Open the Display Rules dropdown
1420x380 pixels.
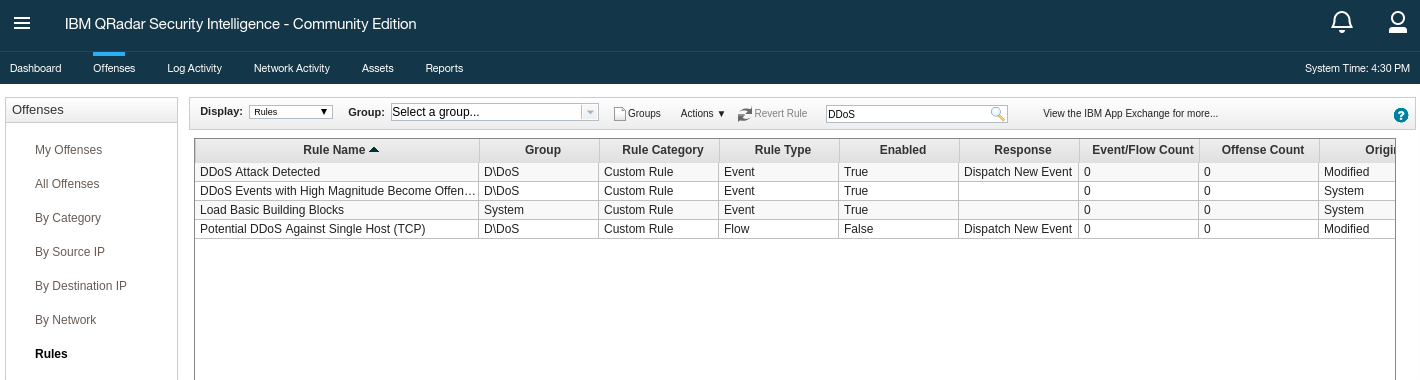[x=291, y=112]
